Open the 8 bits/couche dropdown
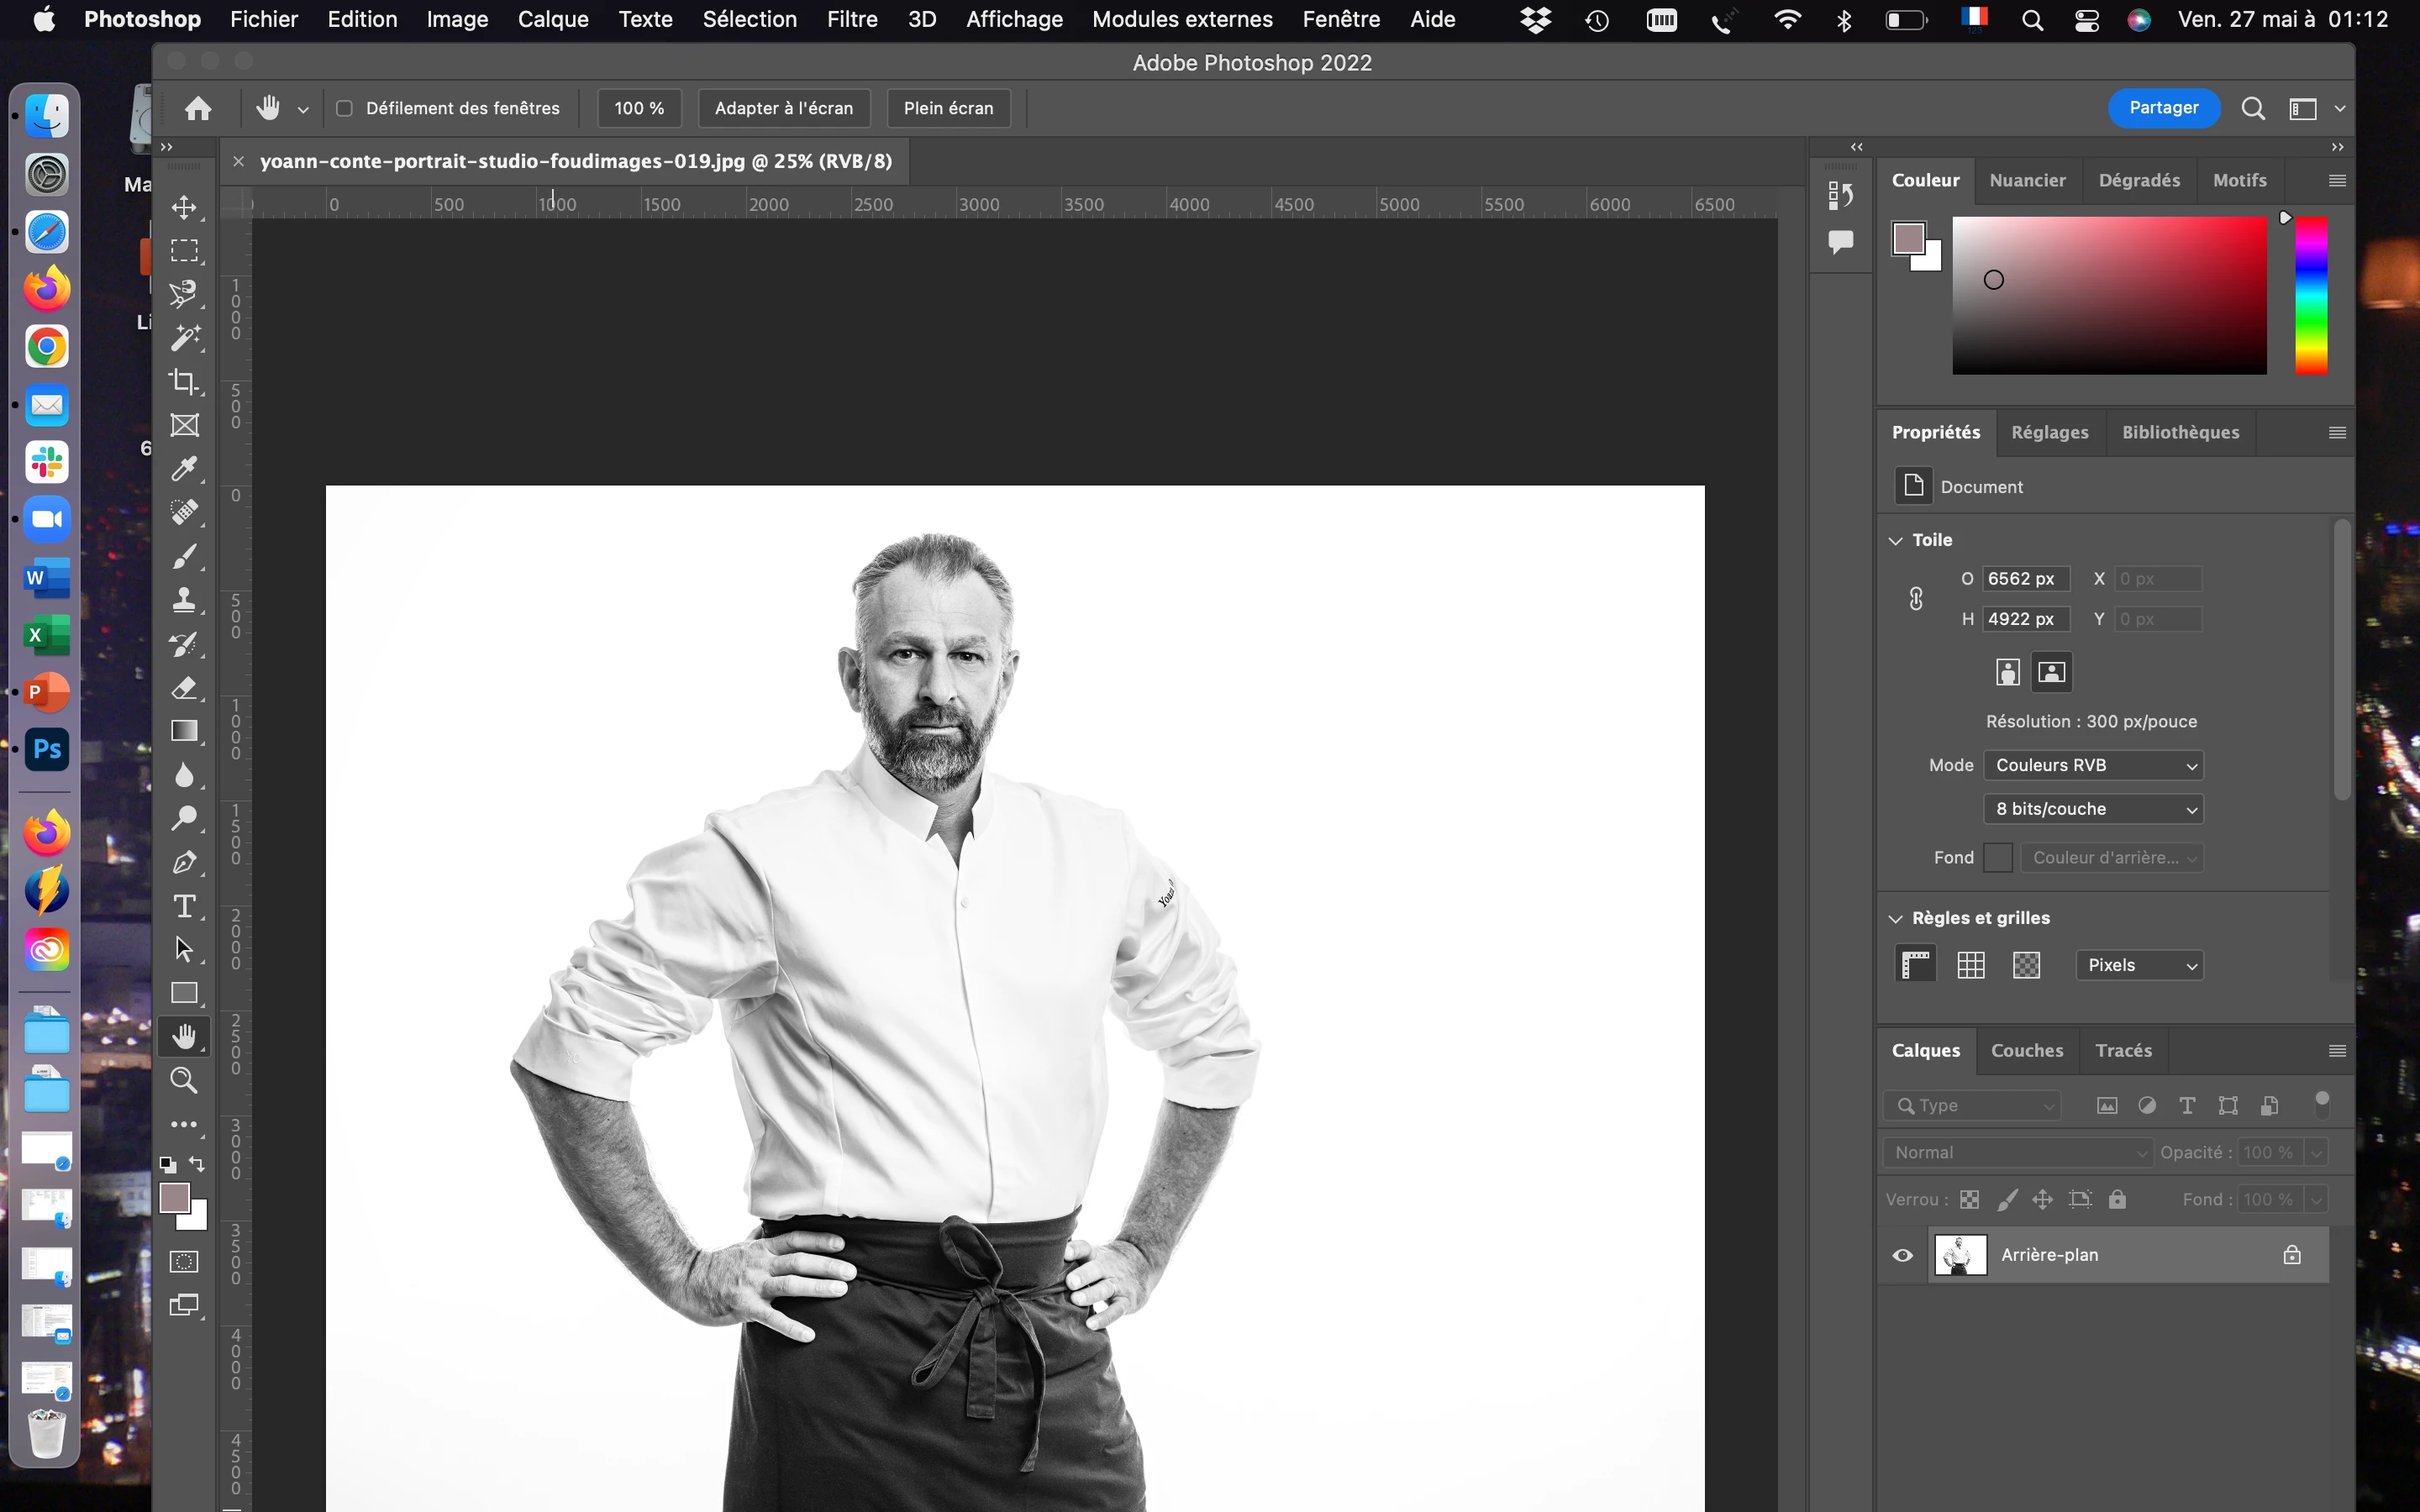 point(2093,809)
